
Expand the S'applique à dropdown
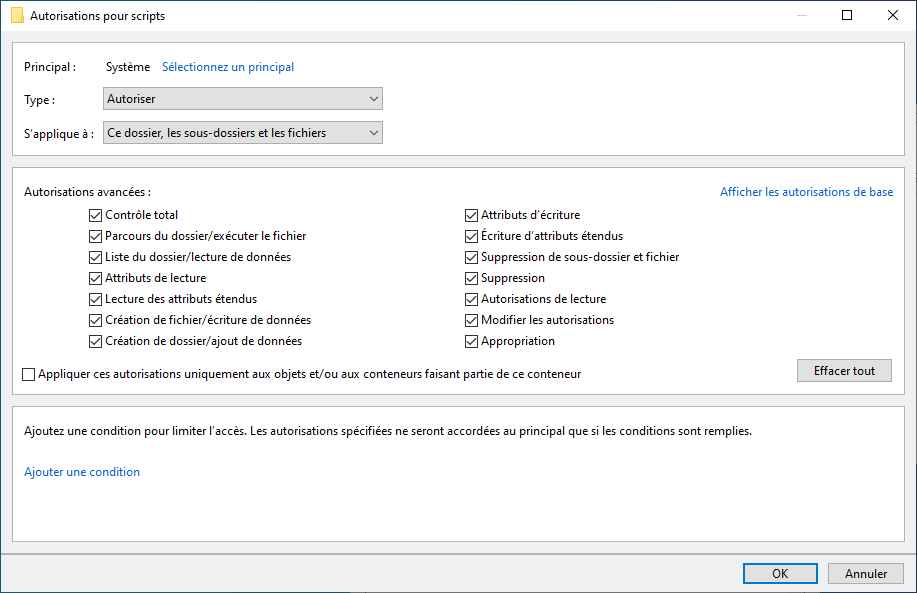pos(243,133)
